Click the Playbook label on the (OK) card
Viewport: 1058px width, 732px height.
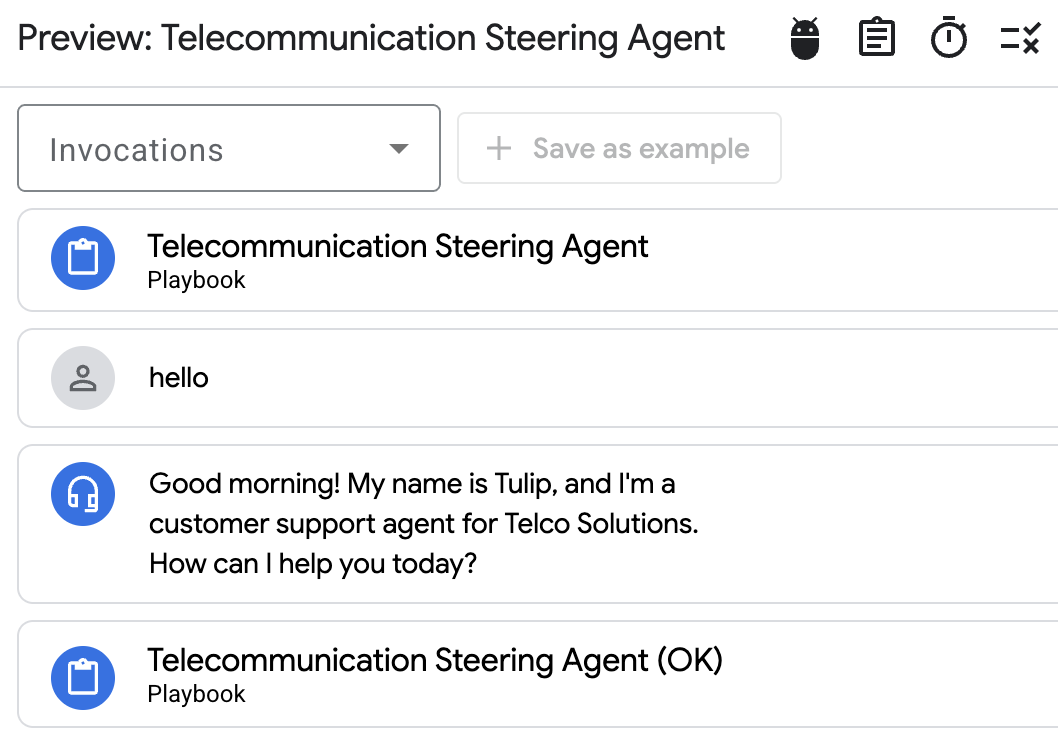click(196, 694)
